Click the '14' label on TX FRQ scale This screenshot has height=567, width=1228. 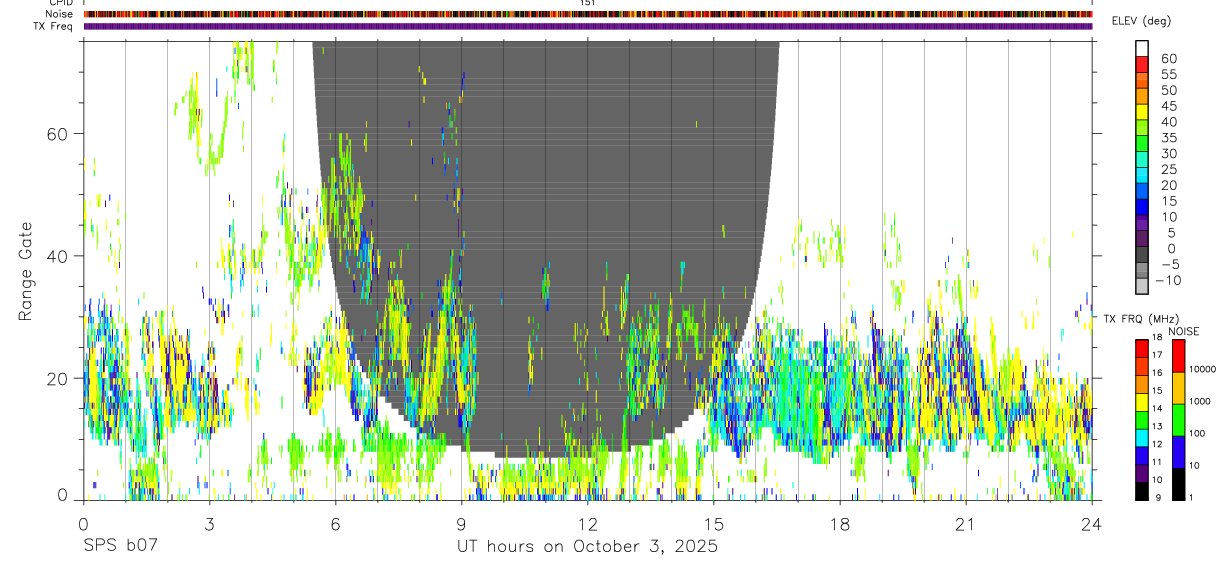(1157, 408)
